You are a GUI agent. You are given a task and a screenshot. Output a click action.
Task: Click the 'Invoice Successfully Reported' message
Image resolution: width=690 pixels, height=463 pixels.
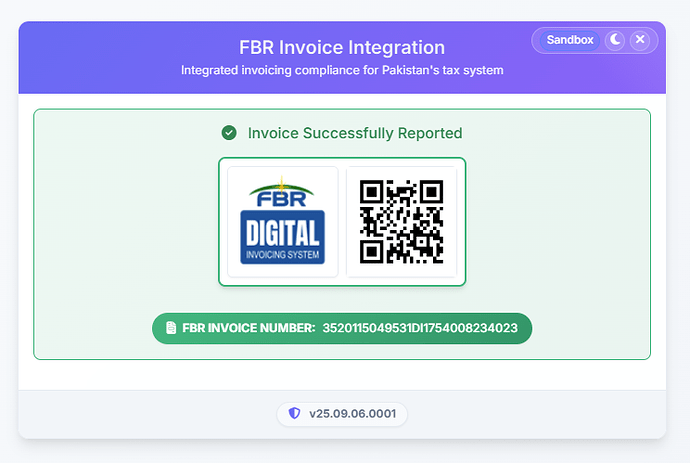tap(355, 133)
